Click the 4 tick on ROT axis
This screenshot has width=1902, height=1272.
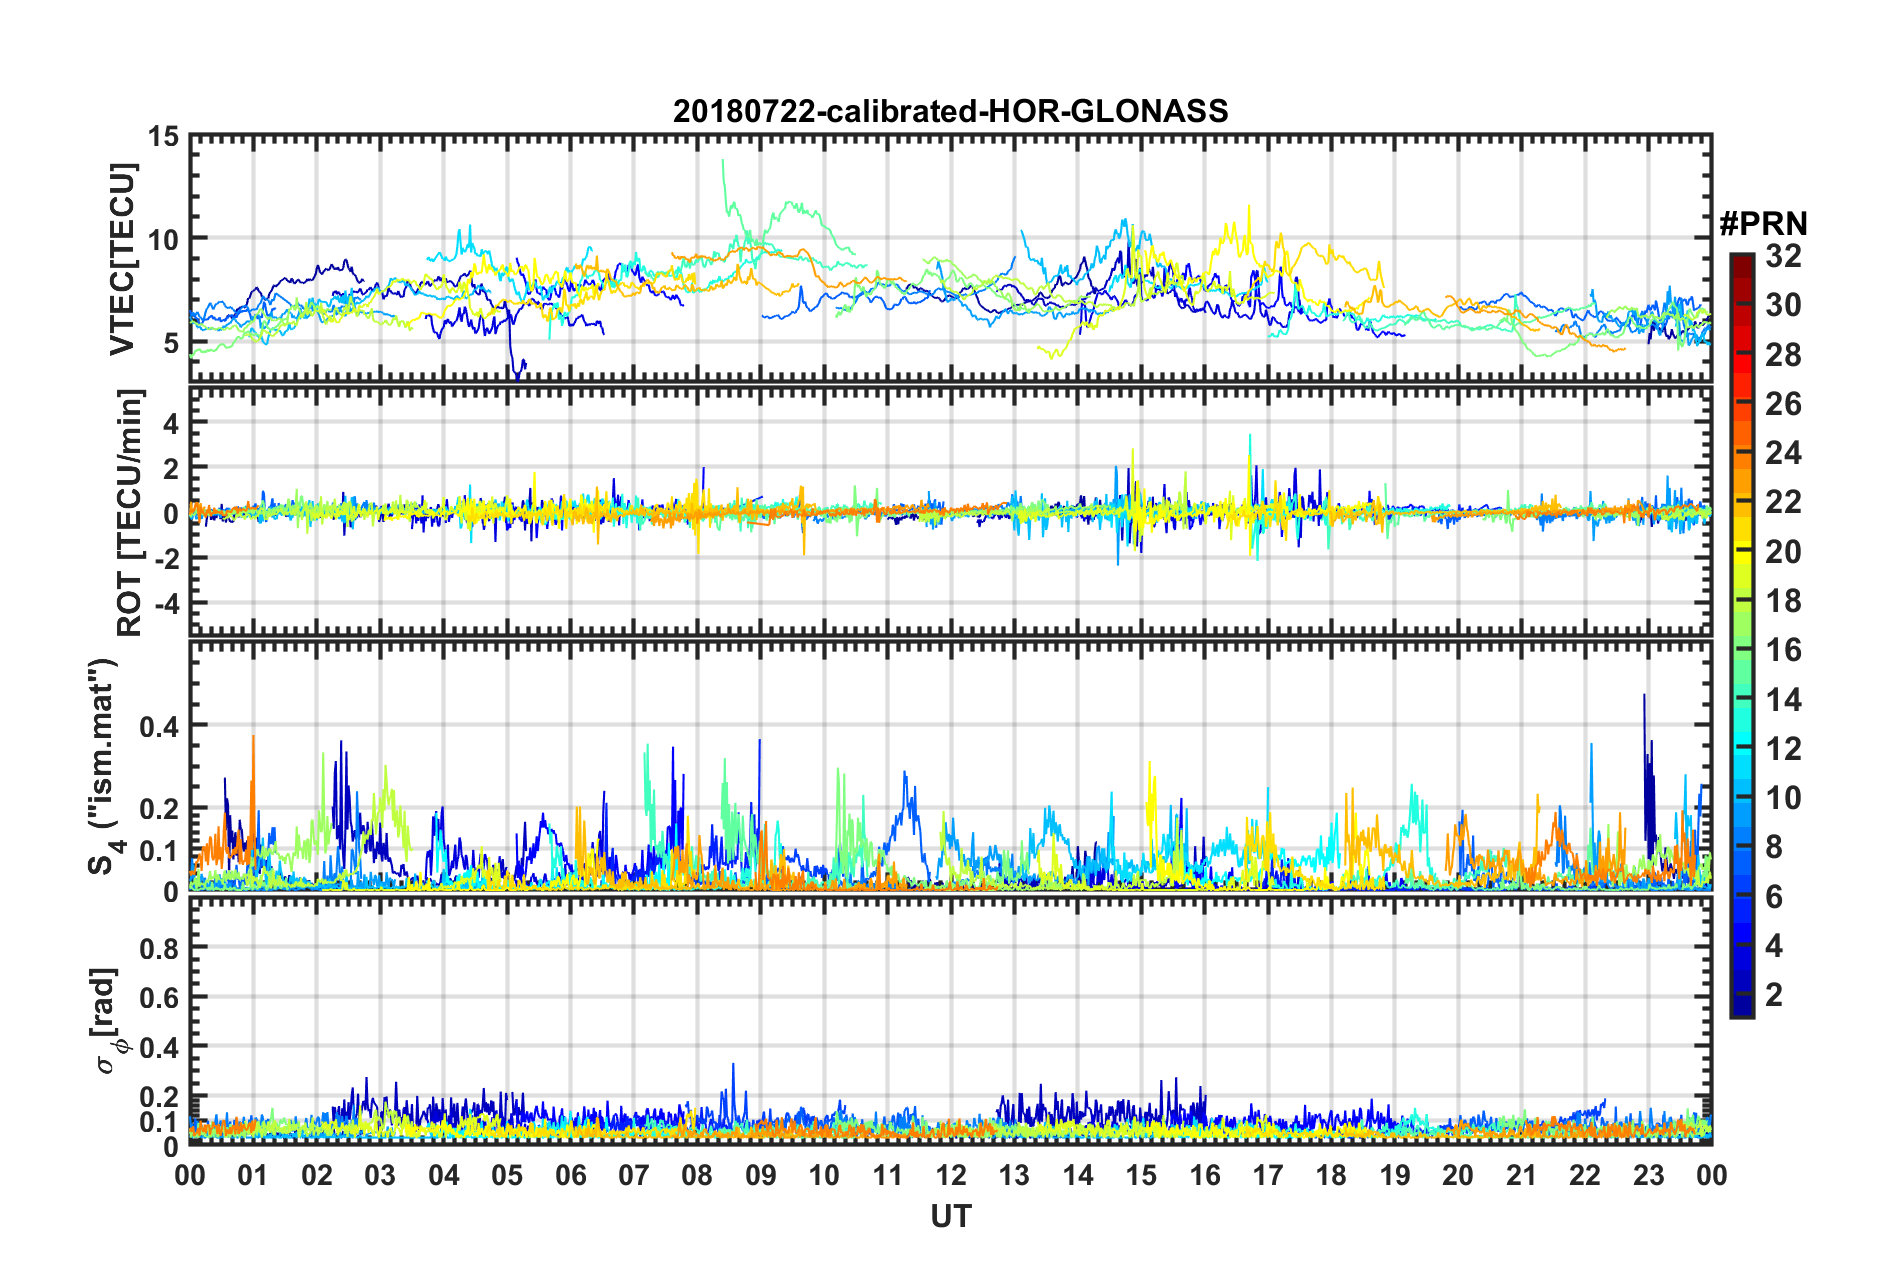click(171, 424)
